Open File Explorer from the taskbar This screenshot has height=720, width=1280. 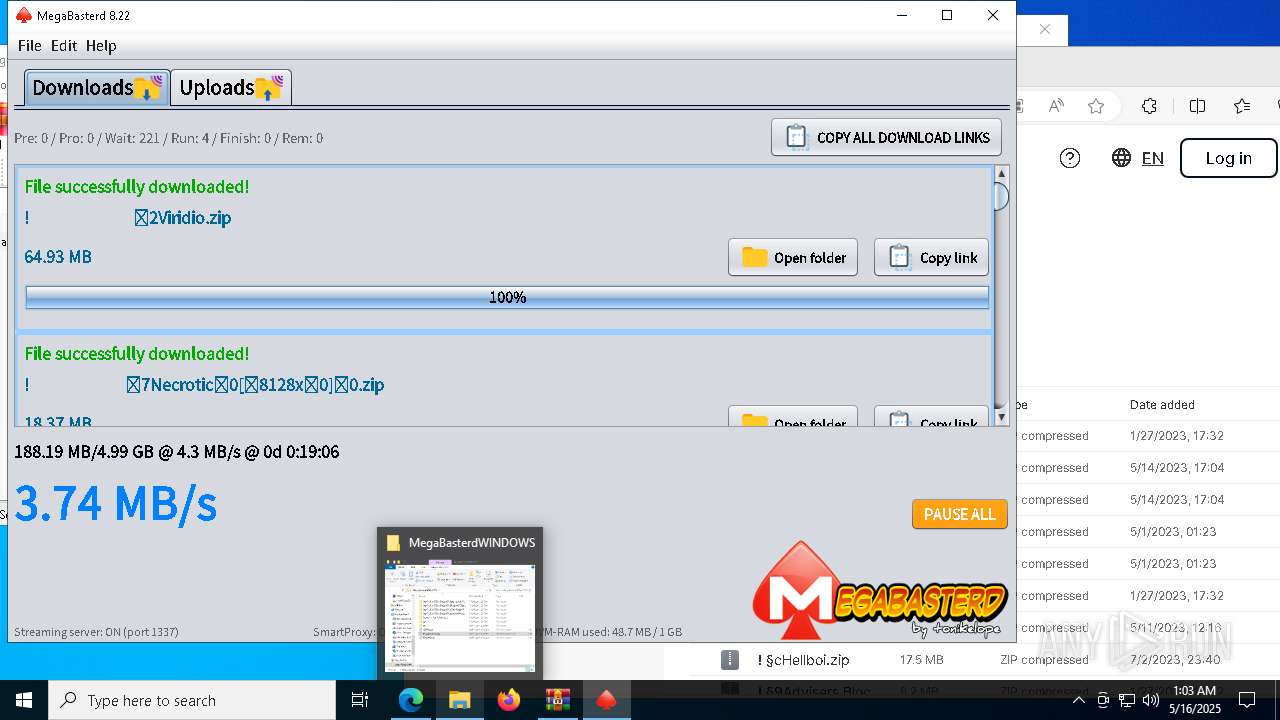[459, 700]
